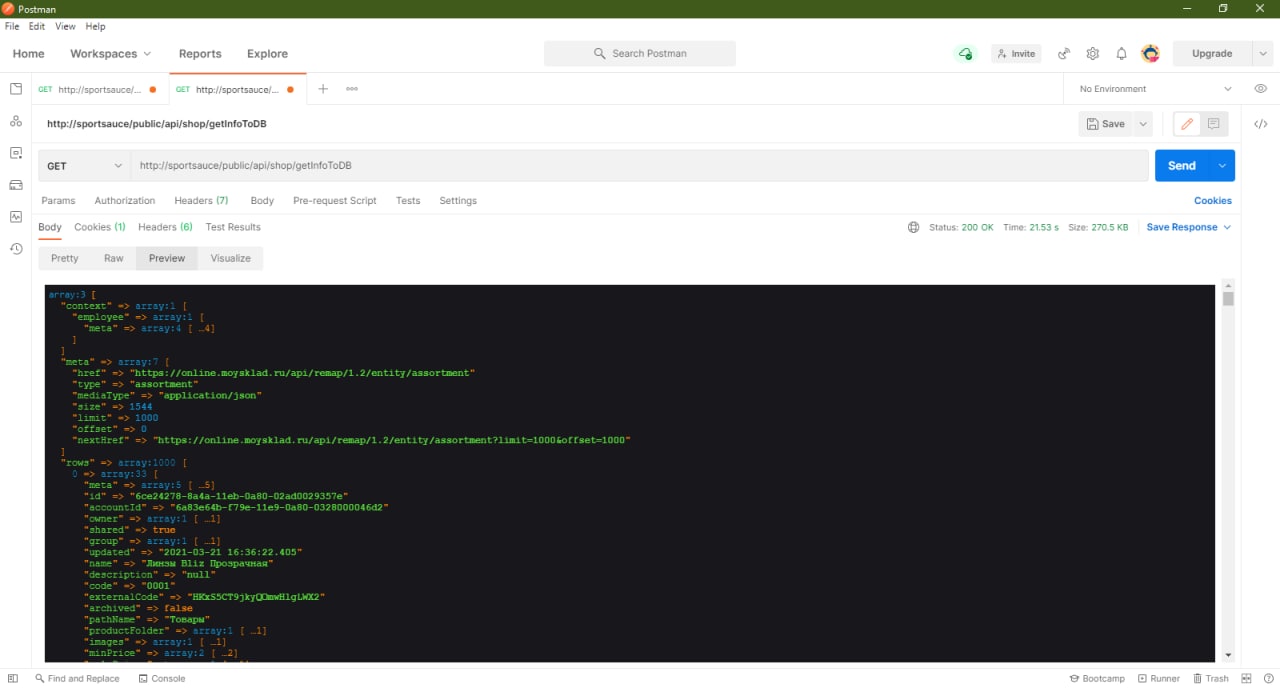This screenshot has height=688, width=1280.
Task: Add a new request tab with plus
Action: [323, 89]
